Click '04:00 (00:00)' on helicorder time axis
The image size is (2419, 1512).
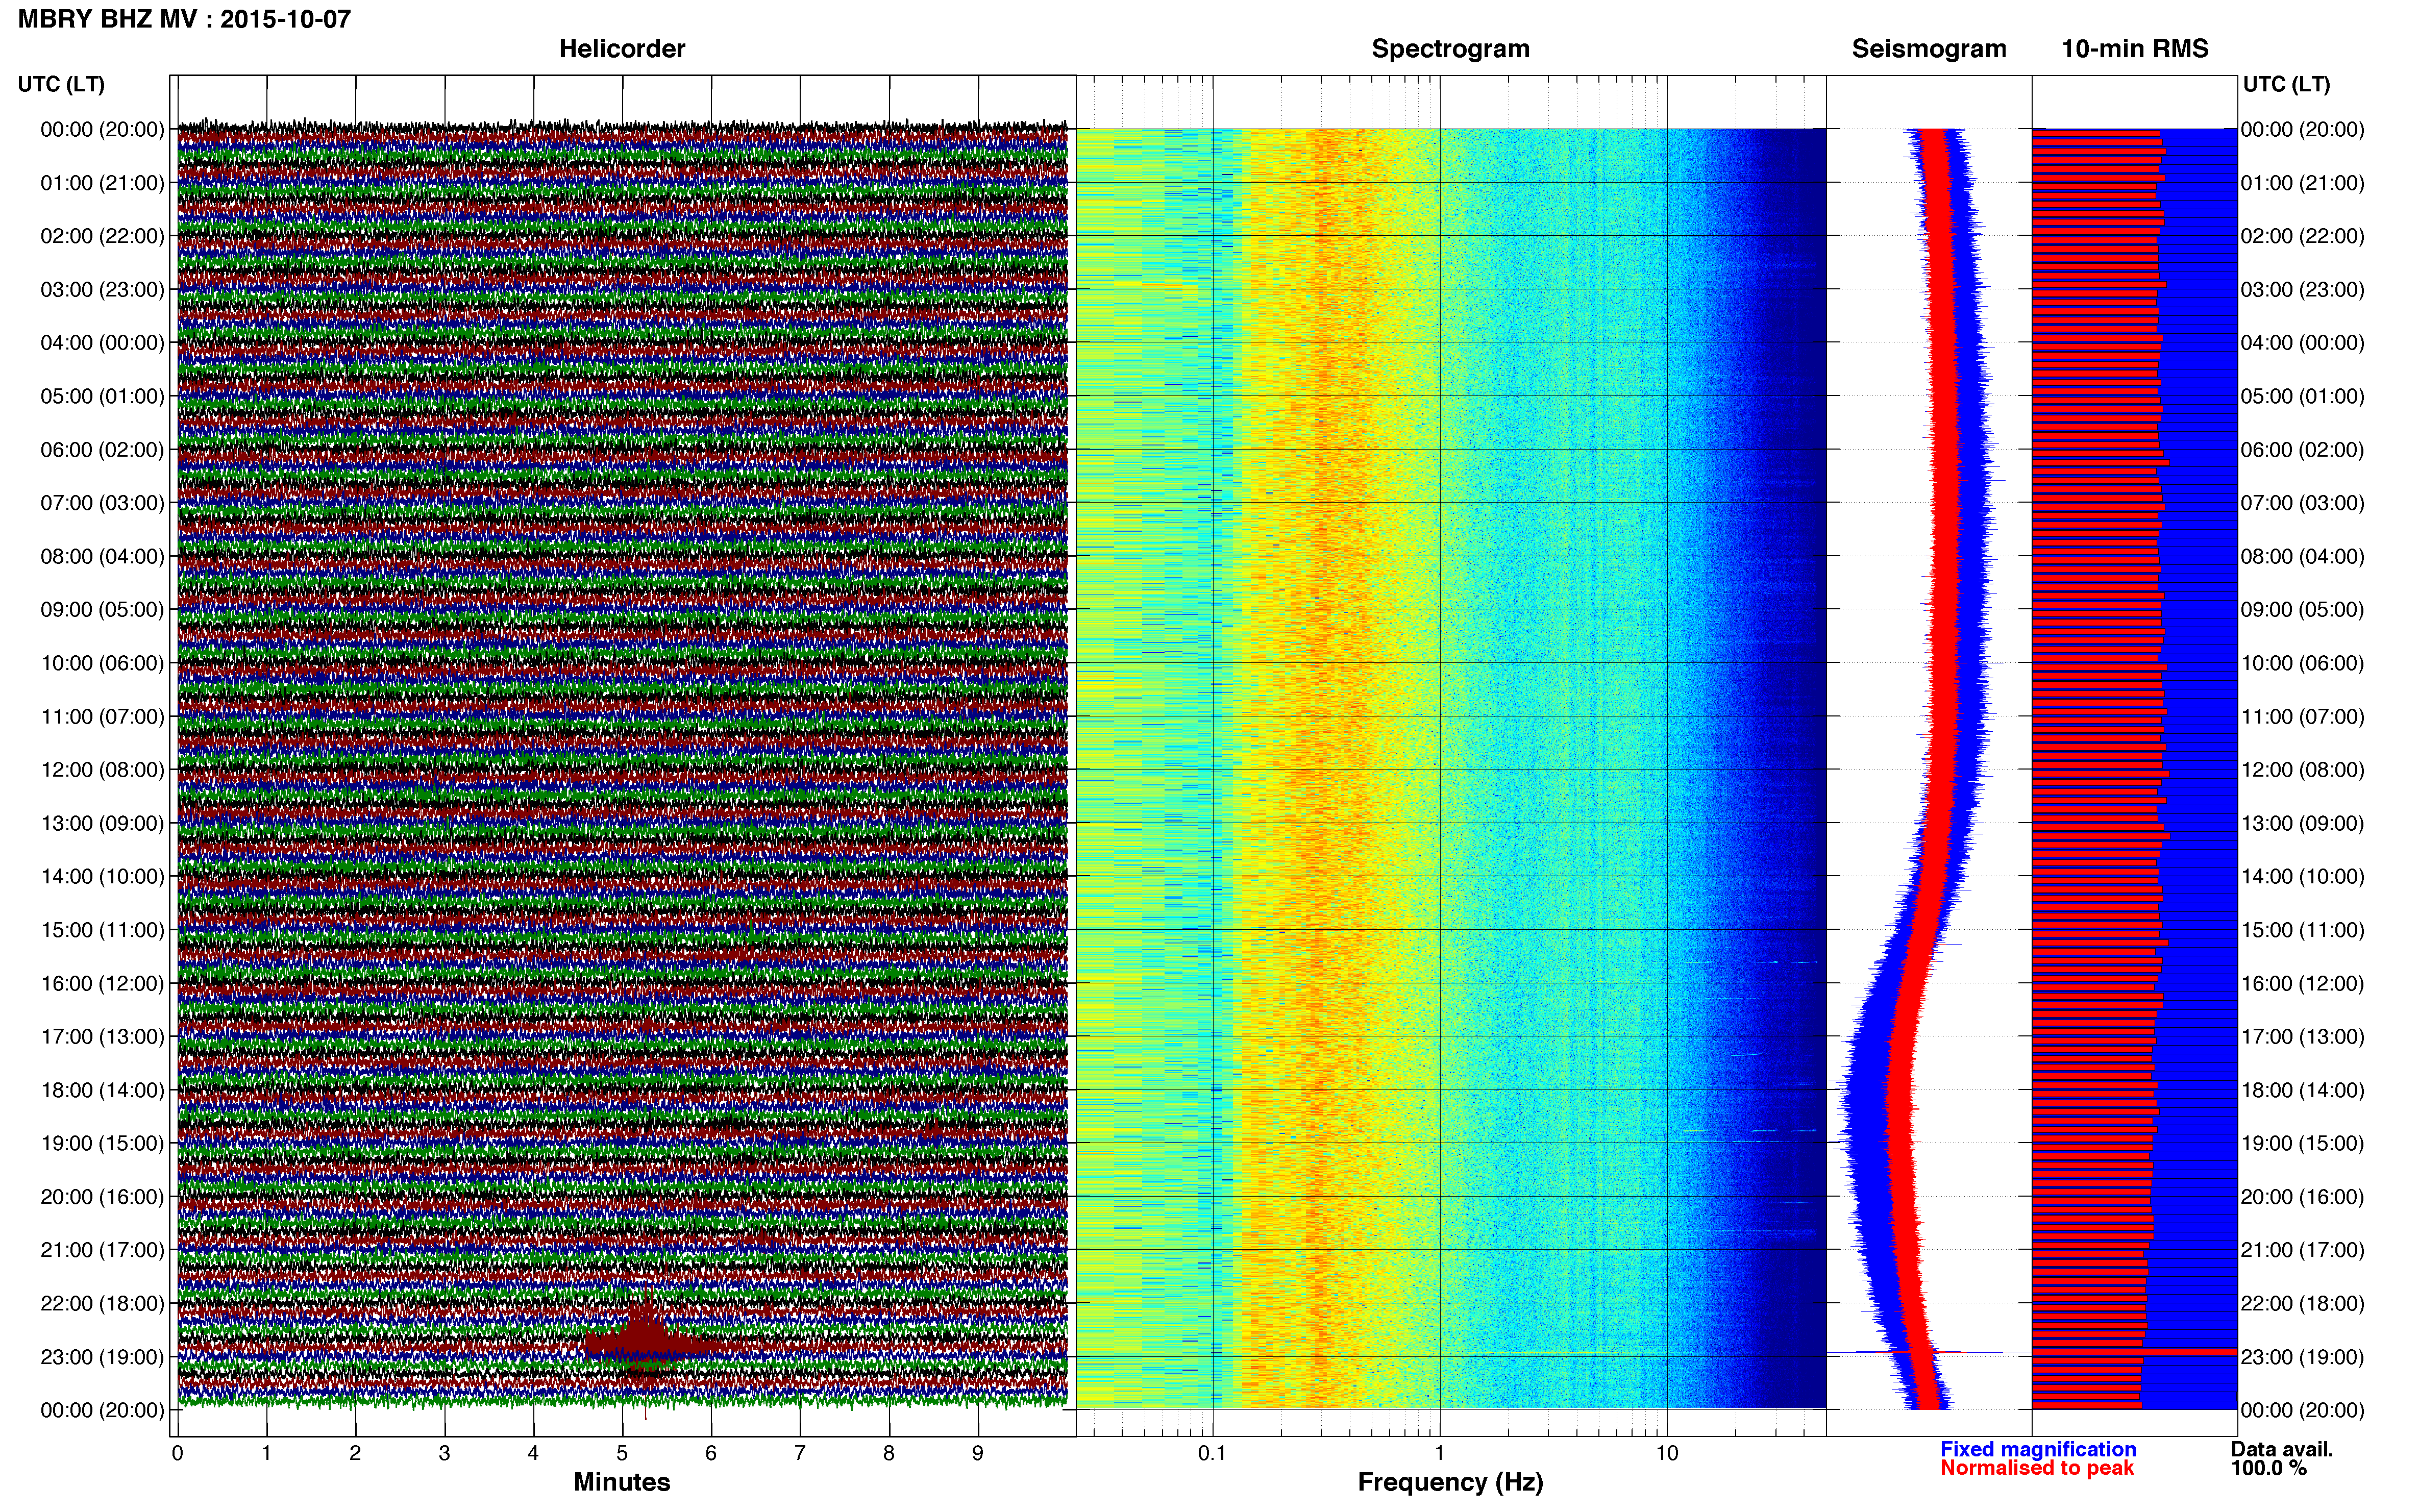coord(102,343)
